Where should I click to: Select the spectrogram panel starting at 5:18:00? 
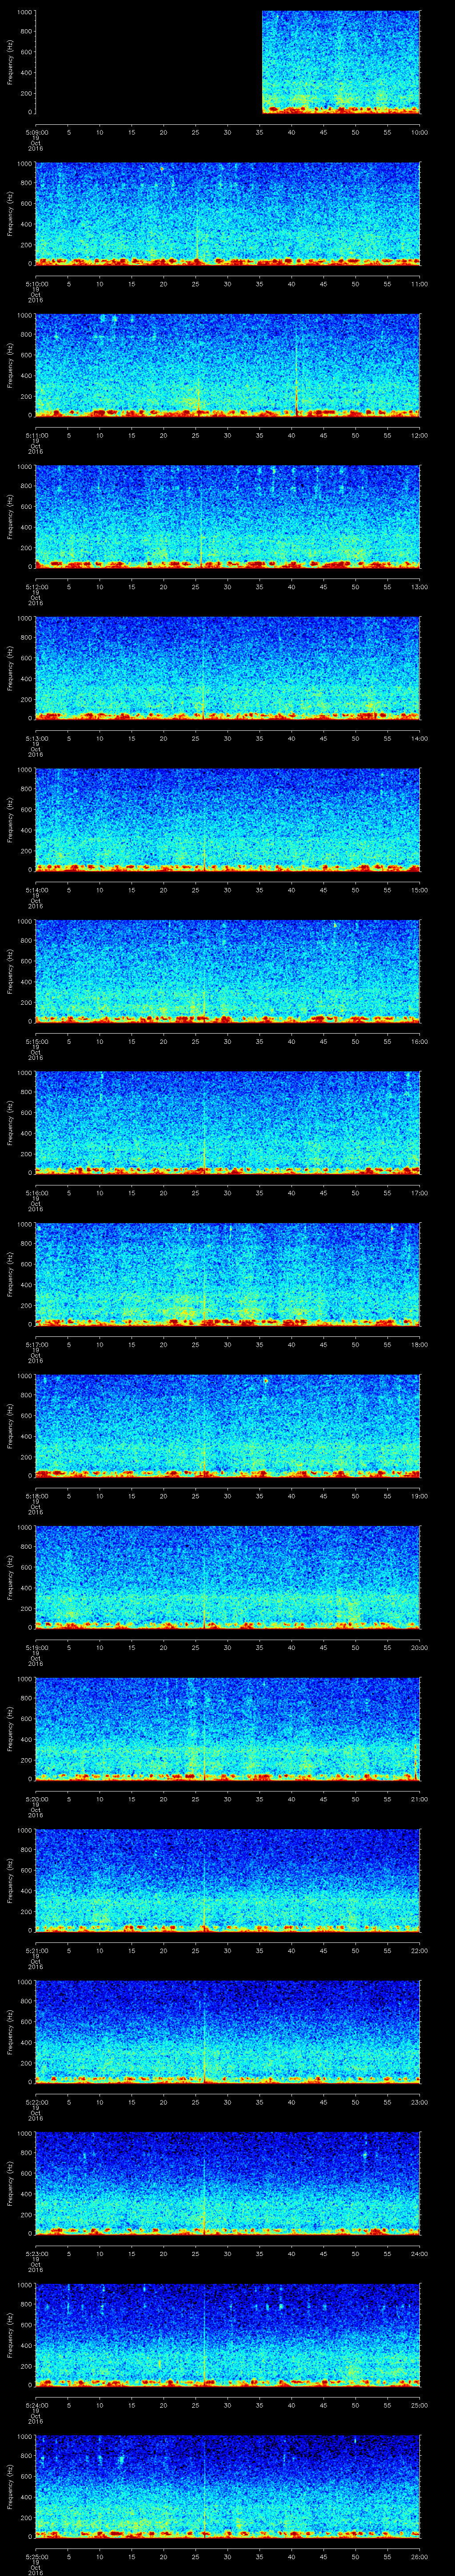pos(228,1425)
